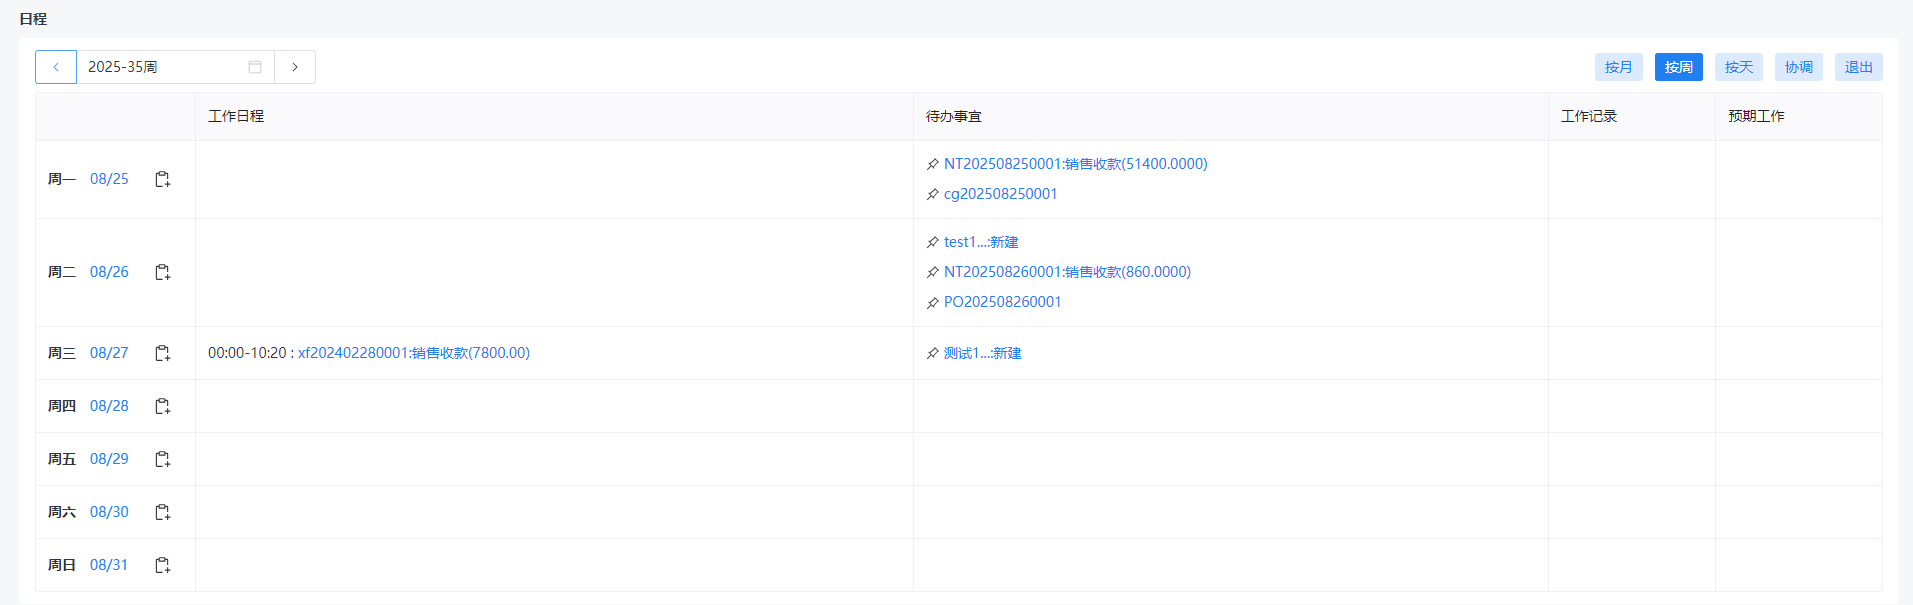The height and width of the screenshot is (605, 1913).
Task: Click the 退出 exit button
Action: 1858,67
